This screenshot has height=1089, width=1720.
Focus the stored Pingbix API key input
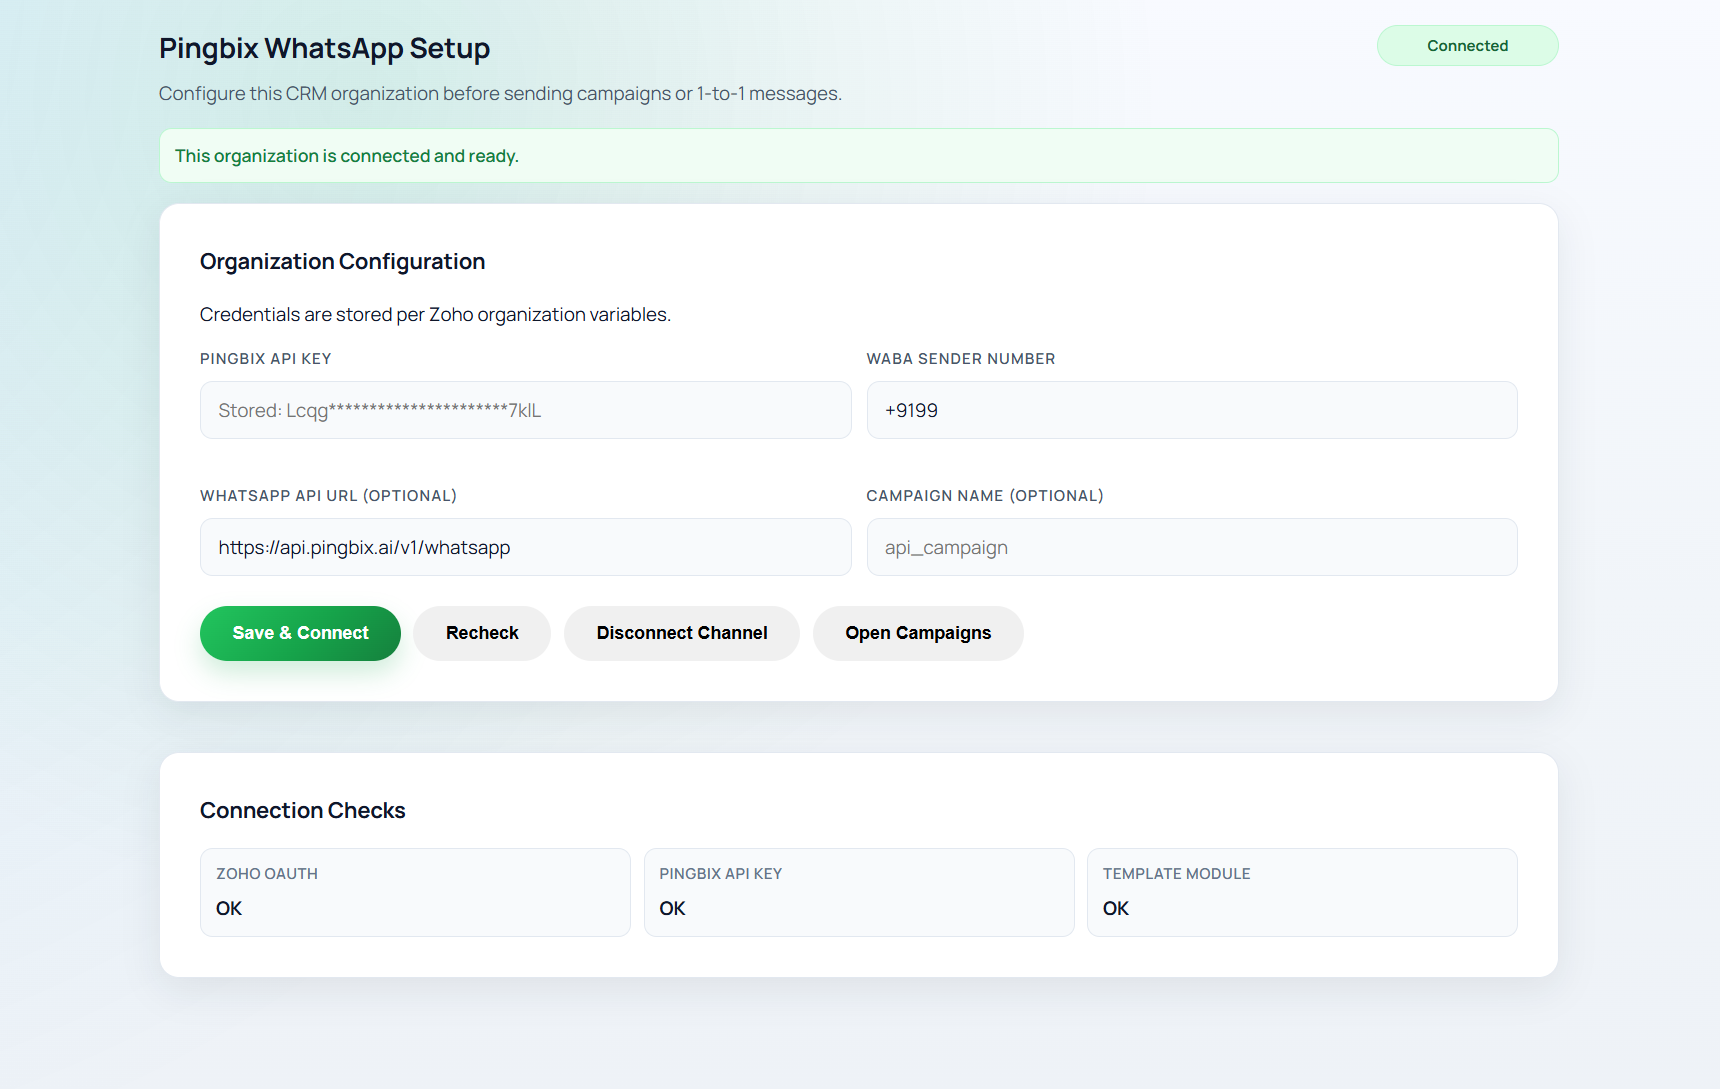(x=525, y=410)
